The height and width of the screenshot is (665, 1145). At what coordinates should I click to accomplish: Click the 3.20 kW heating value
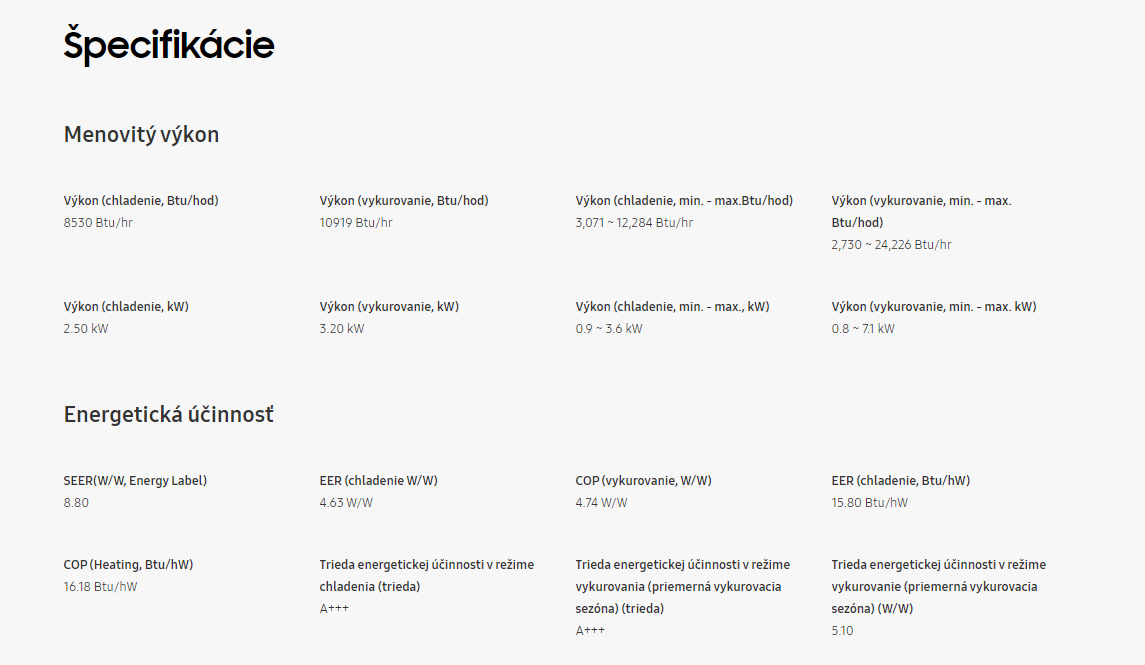click(x=342, y=328)
